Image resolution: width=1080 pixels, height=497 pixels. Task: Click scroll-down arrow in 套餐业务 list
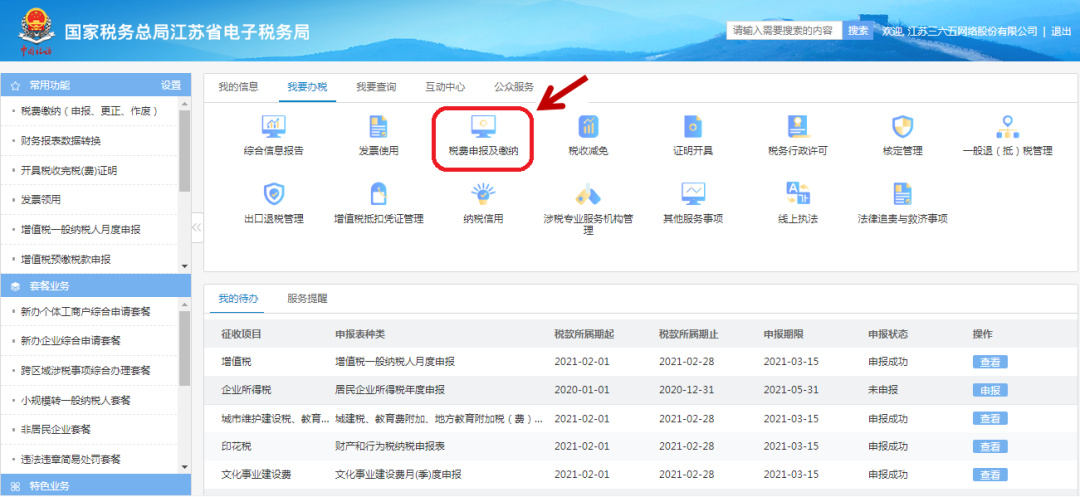pos(185,466)
